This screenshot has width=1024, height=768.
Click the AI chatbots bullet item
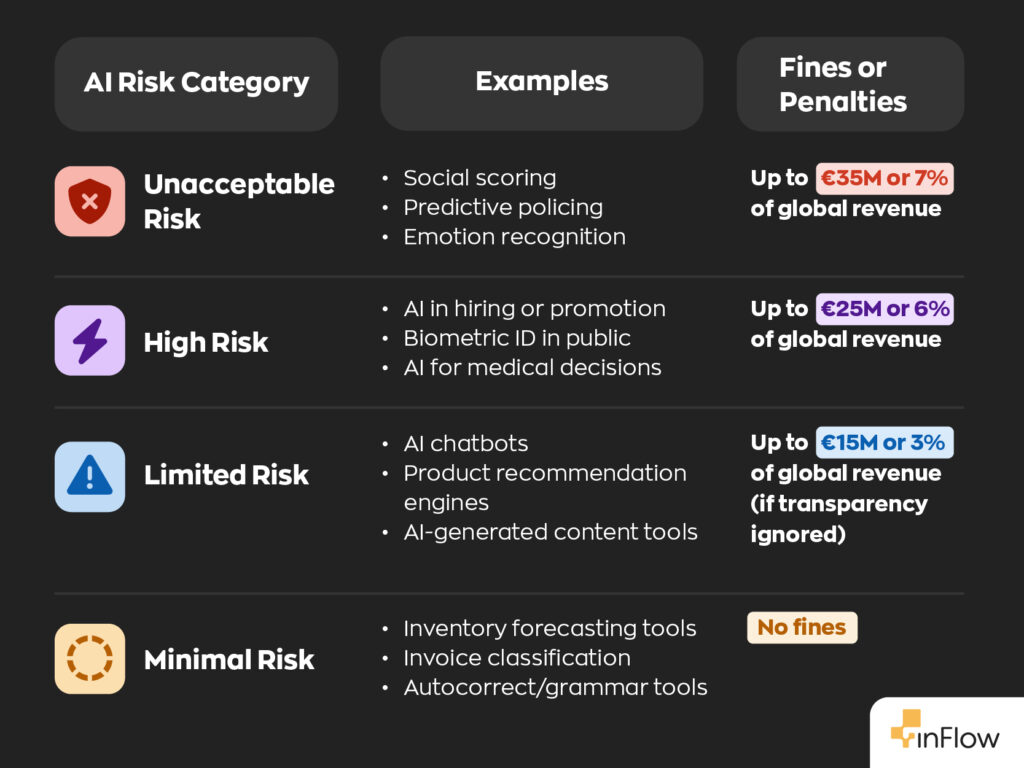465,443
